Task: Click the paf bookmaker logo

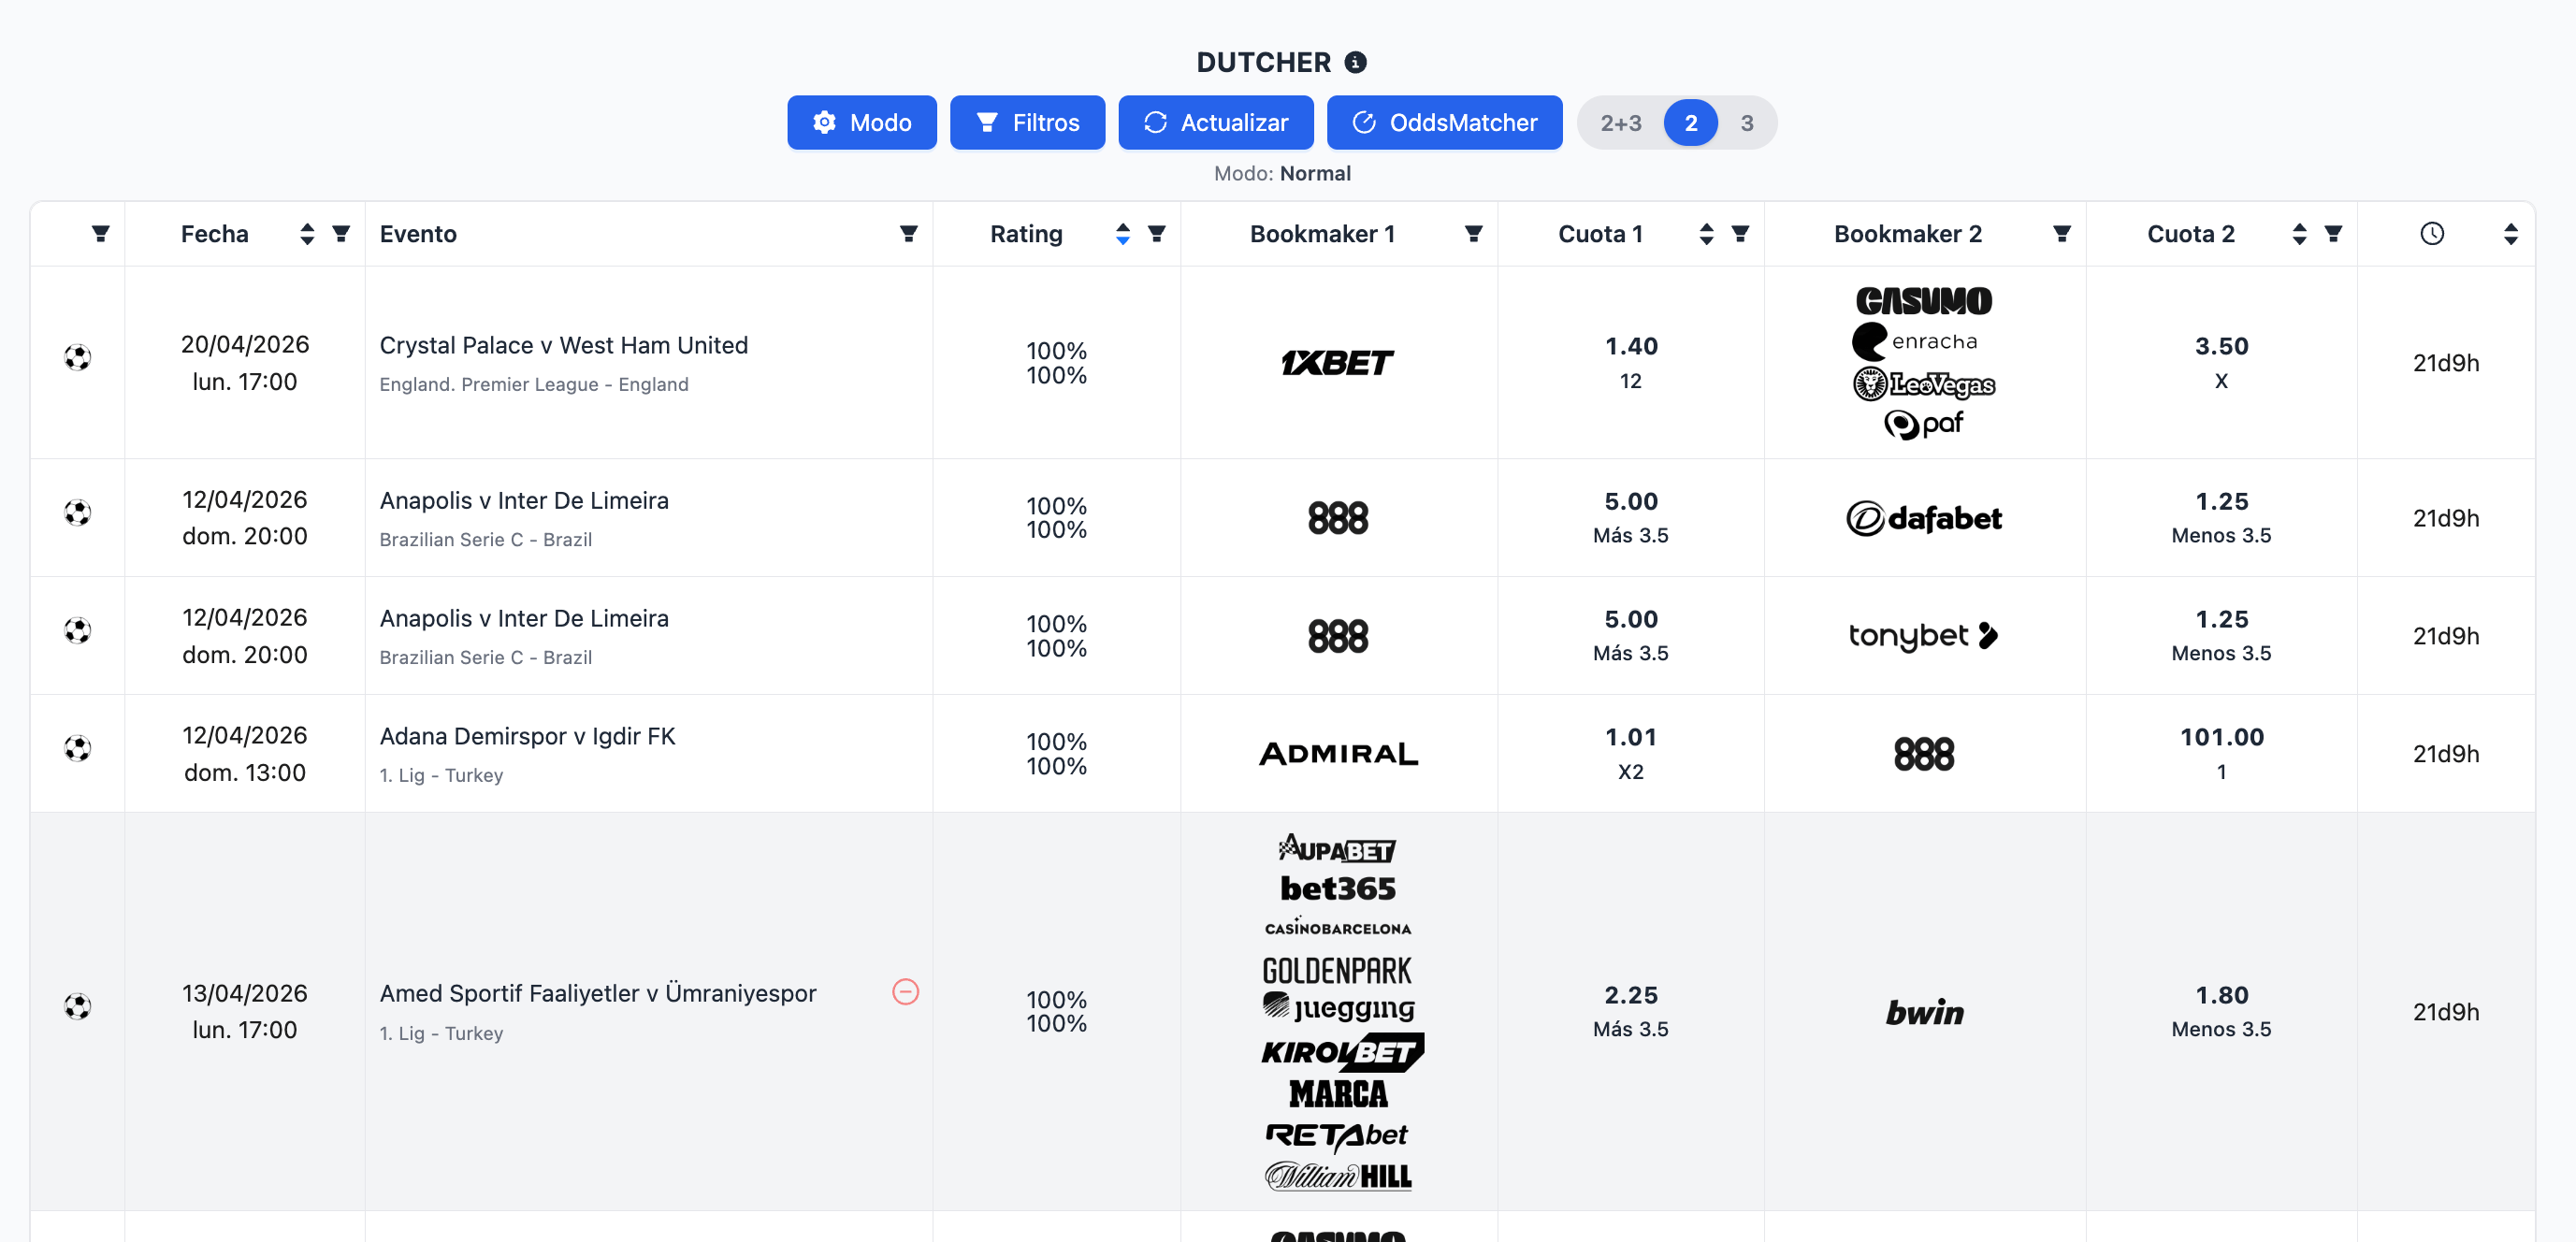Action: point(1923,424)
